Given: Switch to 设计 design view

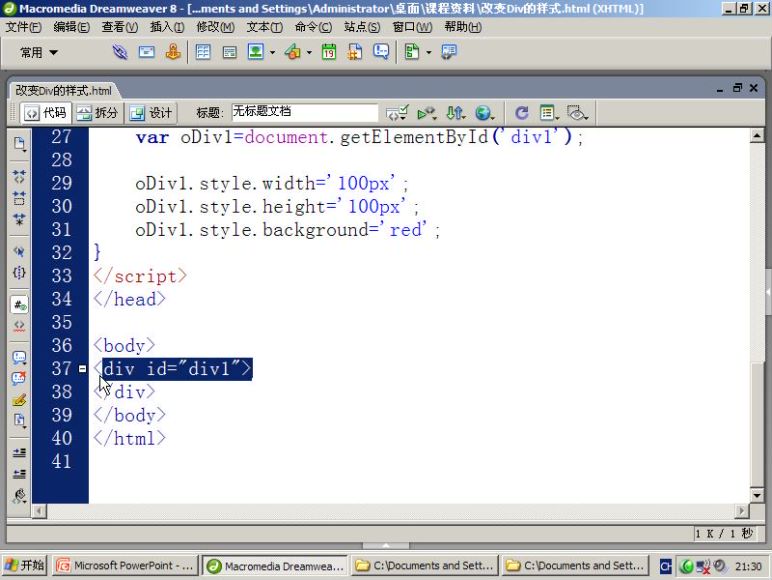Looking at the screenshot, I should (x=151, y=113).
